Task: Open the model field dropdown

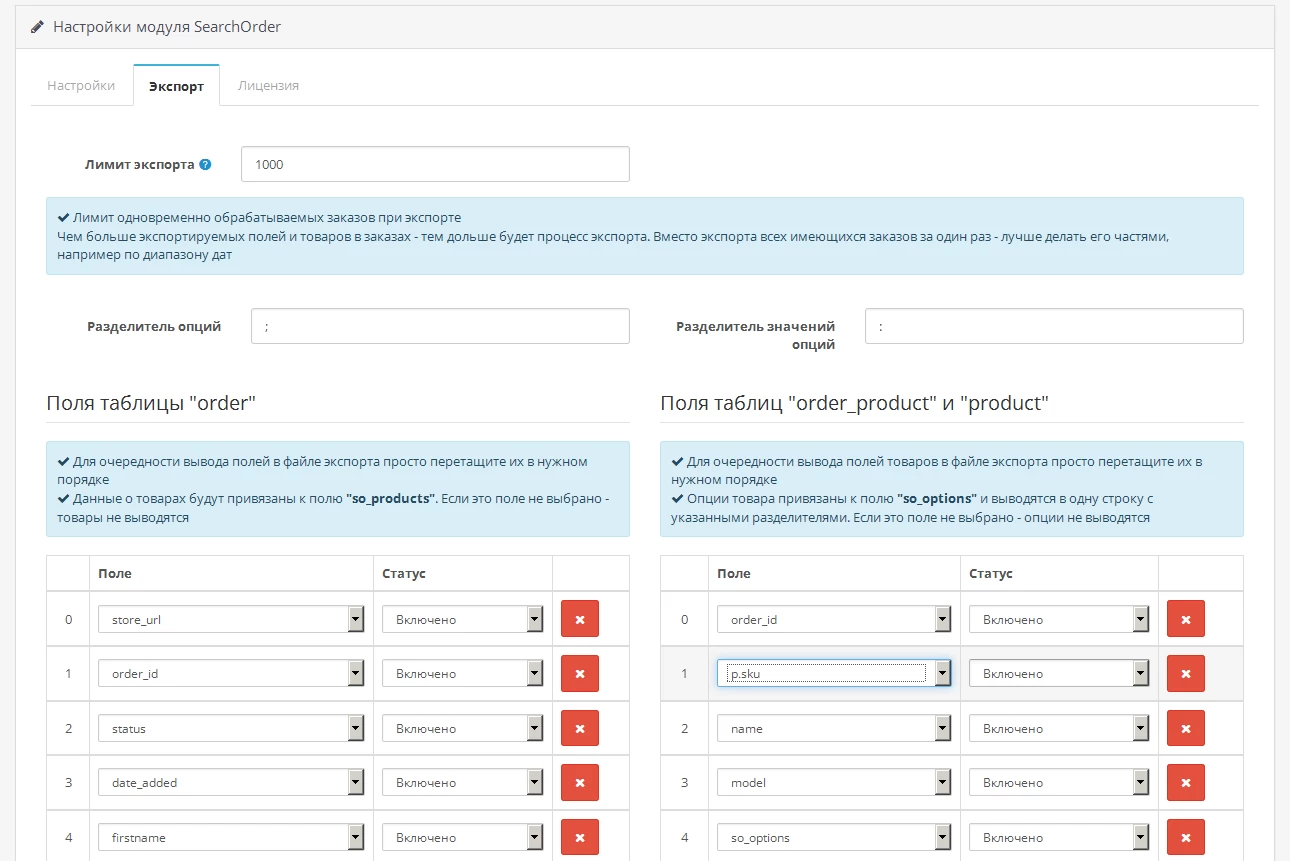Action: click(834, 782)
